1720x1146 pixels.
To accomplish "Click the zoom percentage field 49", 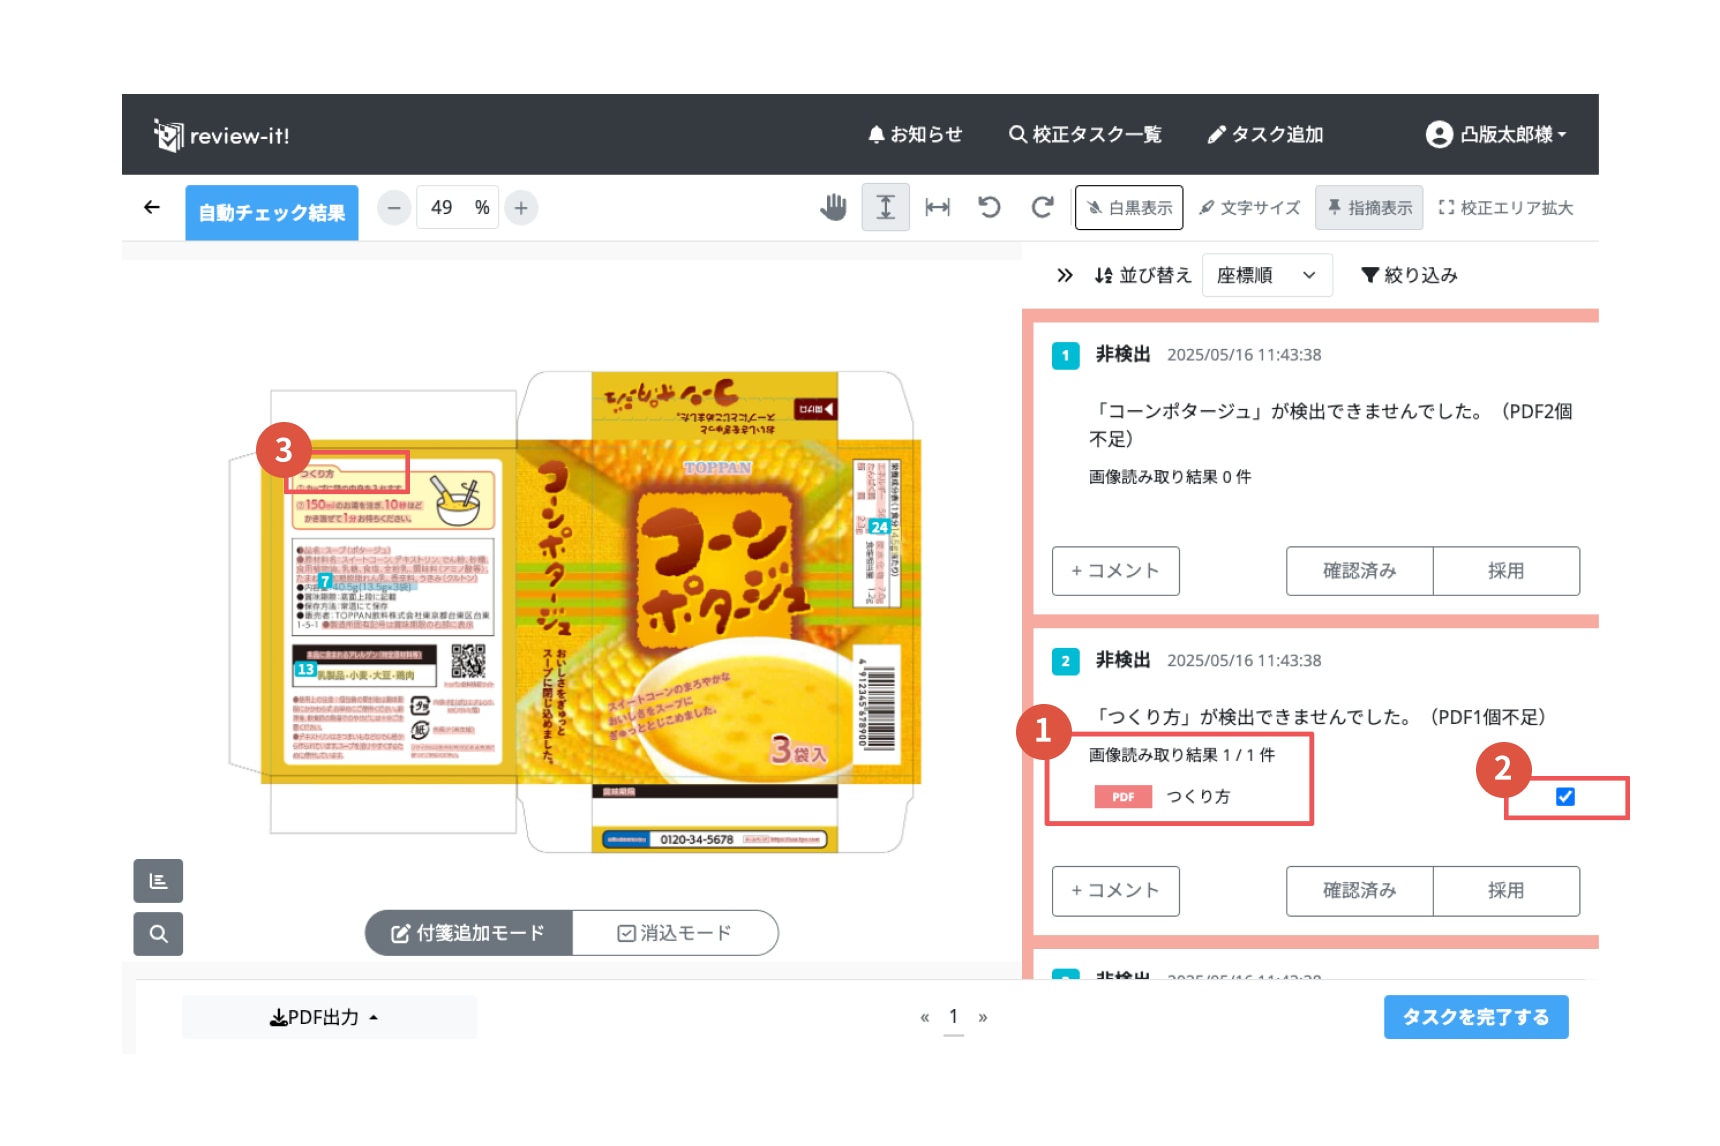I will click(x=457, y=208).
